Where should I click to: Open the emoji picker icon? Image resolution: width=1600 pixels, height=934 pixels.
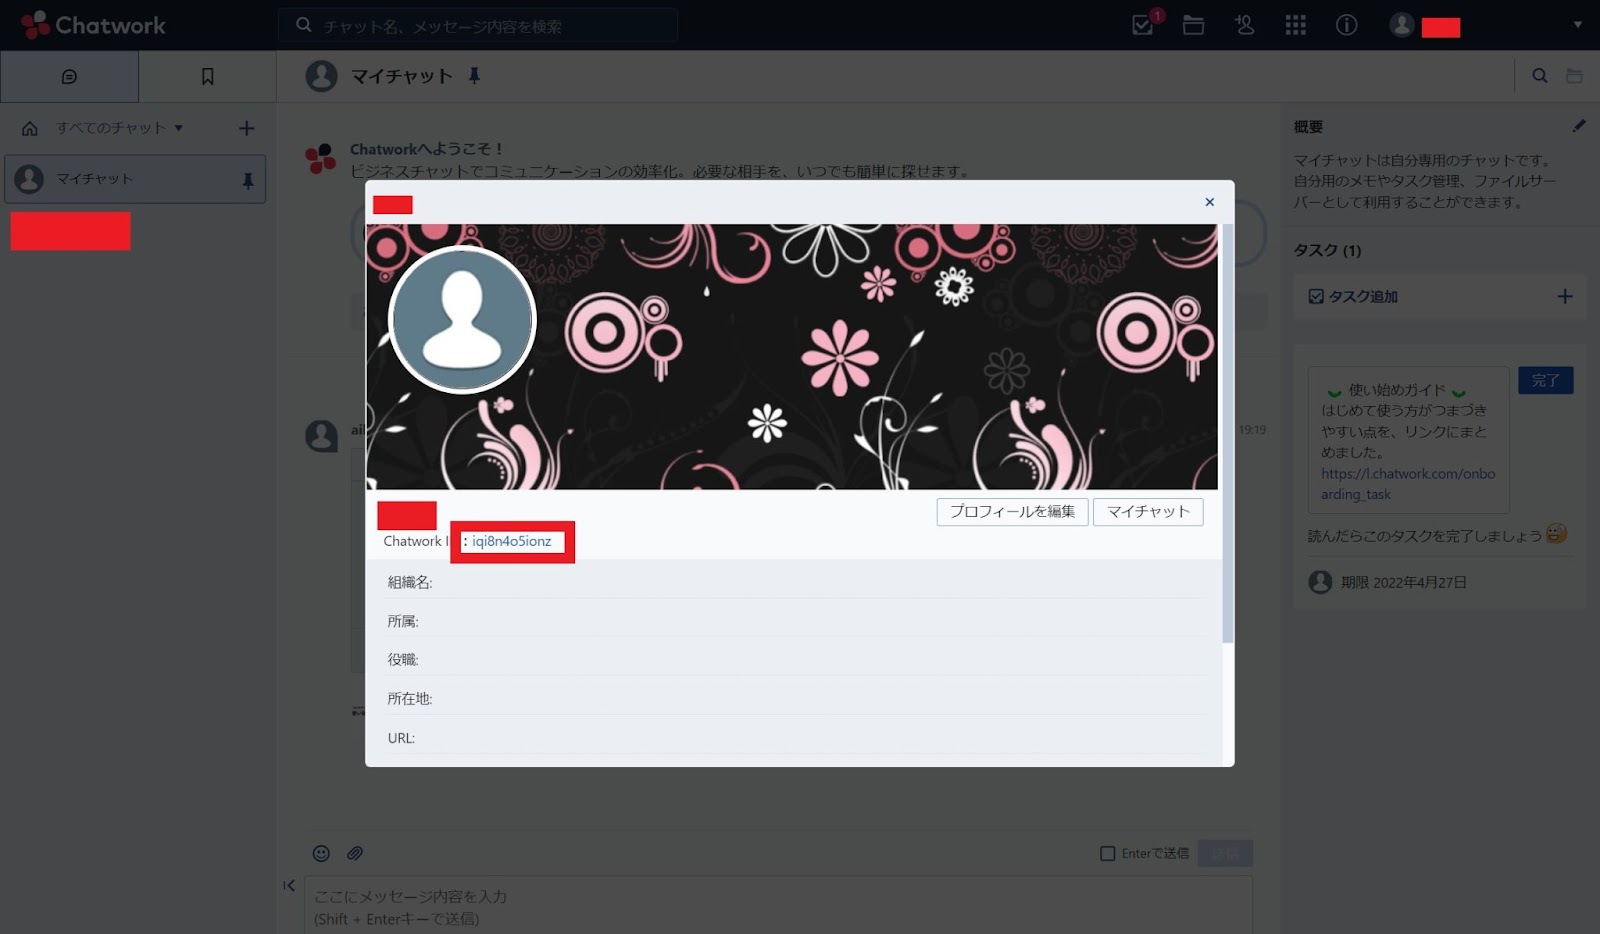pos(321,853)
